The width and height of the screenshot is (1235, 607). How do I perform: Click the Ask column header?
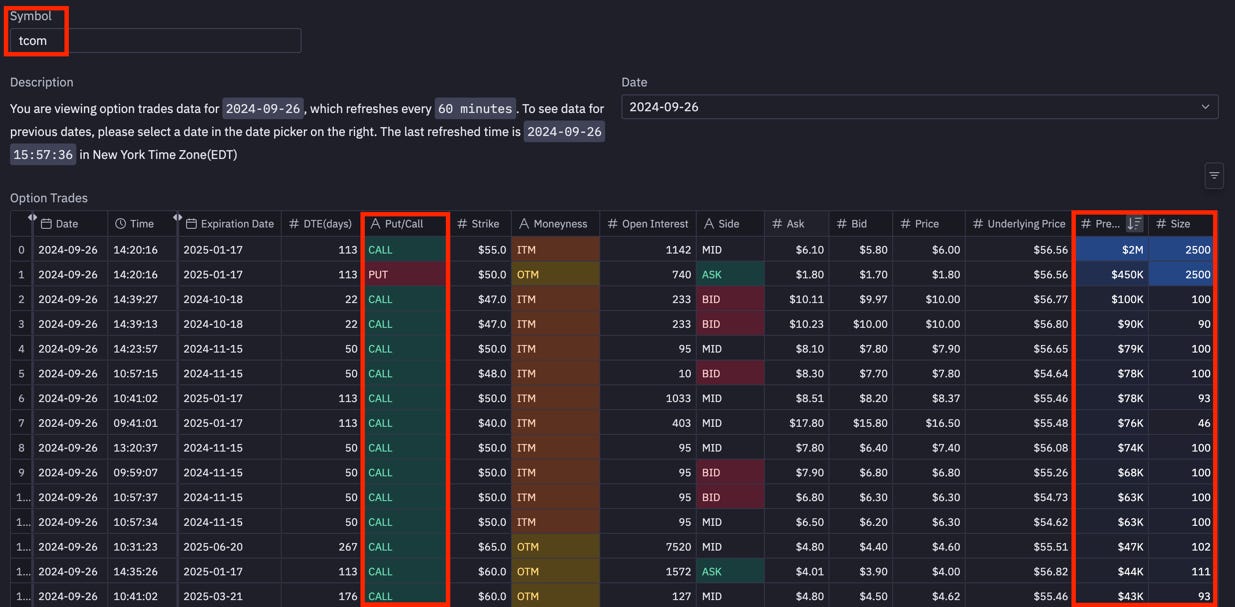pos(797,224)
